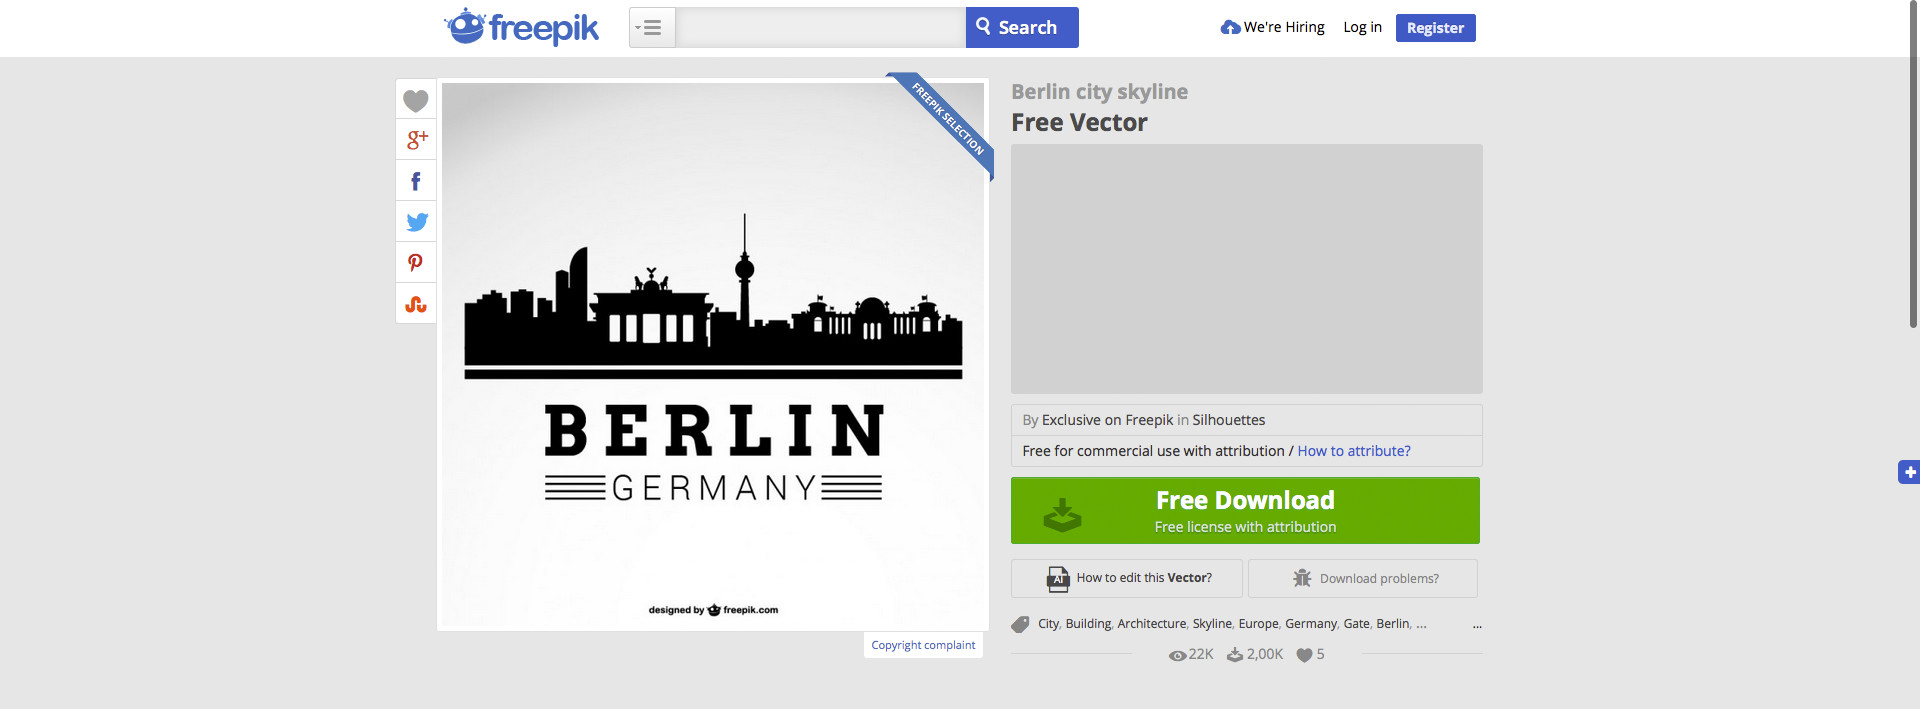
Task: Open the Freepik logo homepage
Action: pyautogui.click(x=521, y=27)
